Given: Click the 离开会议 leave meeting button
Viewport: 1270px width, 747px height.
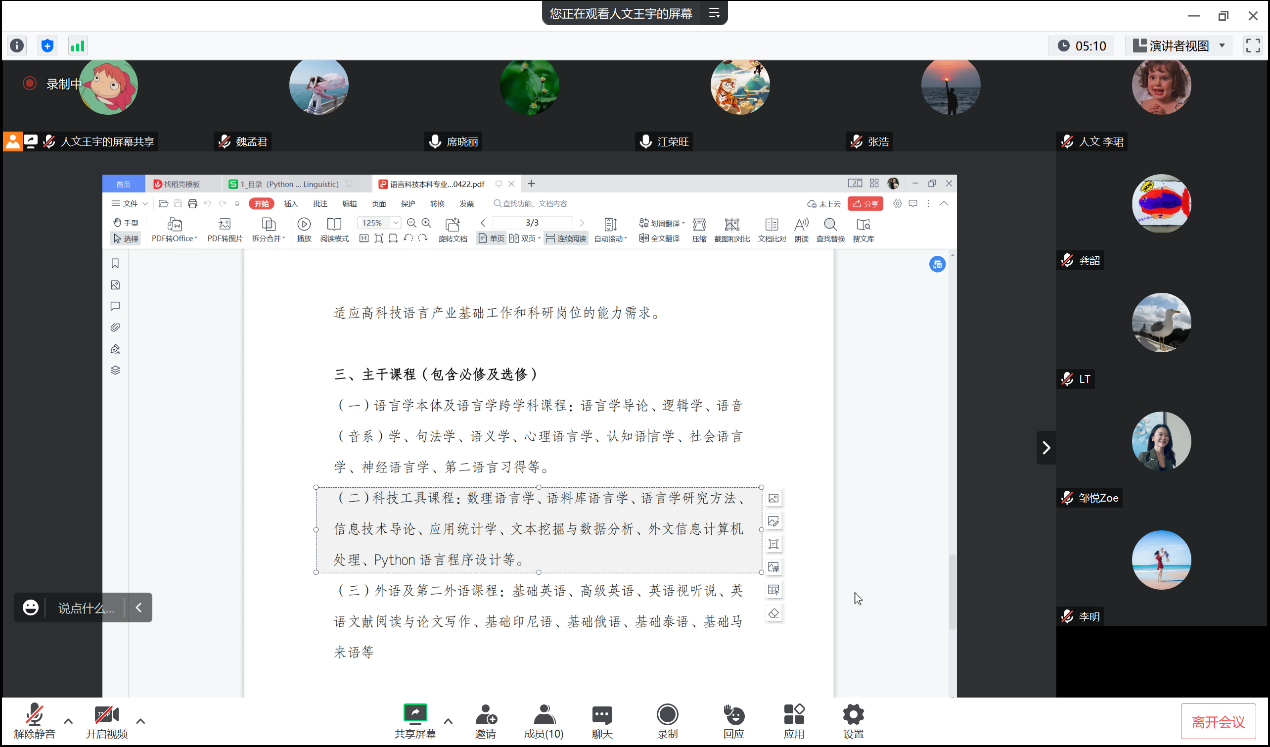Looking at the screenshot, I should (1218, 722).
